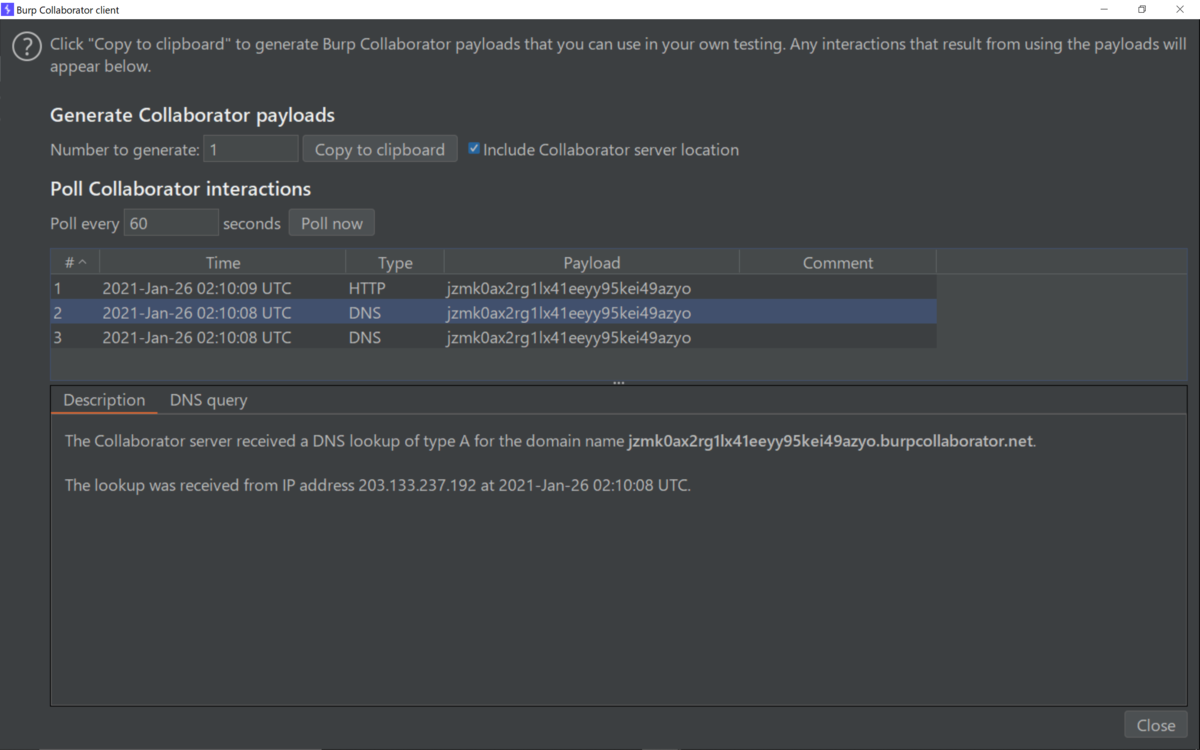This screenshot has width=1200, height=750.
Task: Sort by the Comment column header
Action: (x=838, y=262)
